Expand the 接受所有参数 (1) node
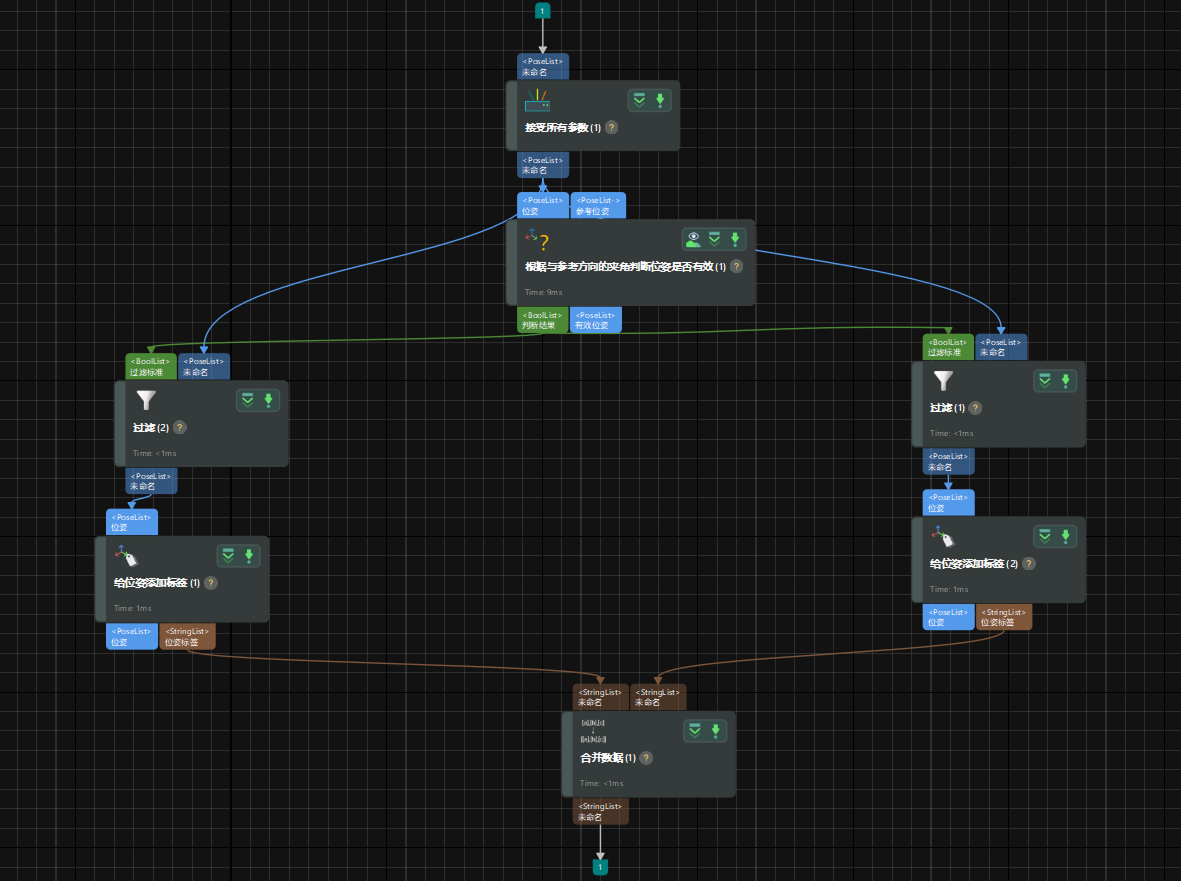 coord(639,100)
